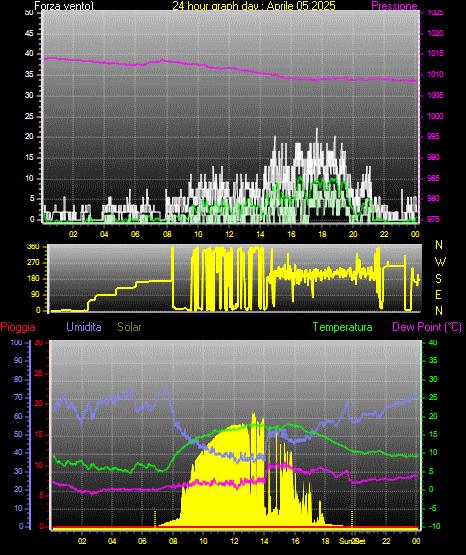This screenshot has width=466, height=555.
Task: Click humidity axis value 50
Action: [18, 434]
